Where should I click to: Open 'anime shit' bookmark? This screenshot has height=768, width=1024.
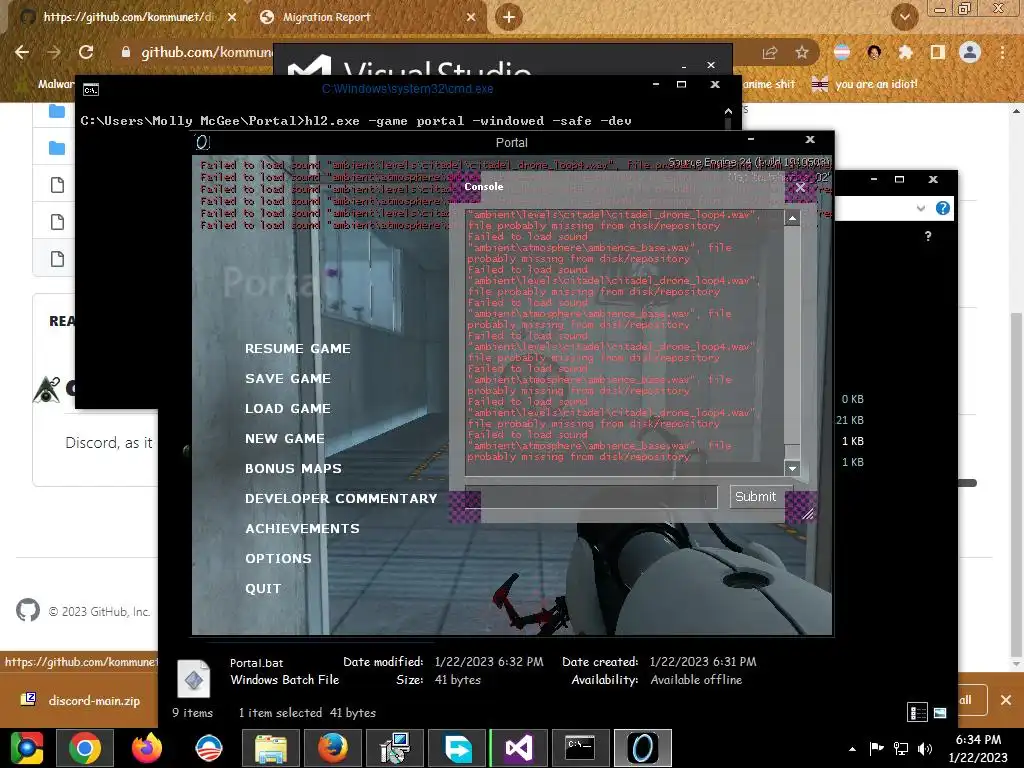769,84
